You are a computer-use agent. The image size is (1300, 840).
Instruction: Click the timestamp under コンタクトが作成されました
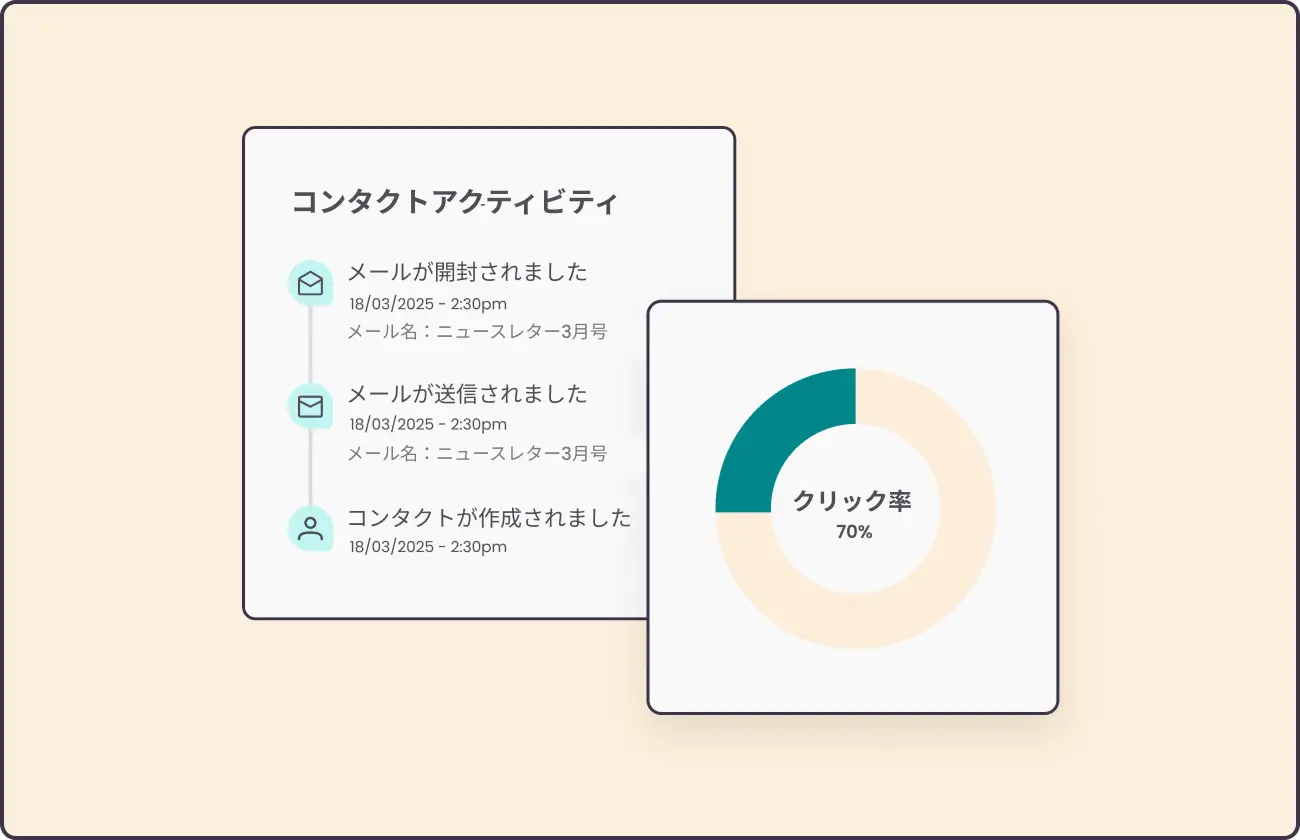click(428, 546)
